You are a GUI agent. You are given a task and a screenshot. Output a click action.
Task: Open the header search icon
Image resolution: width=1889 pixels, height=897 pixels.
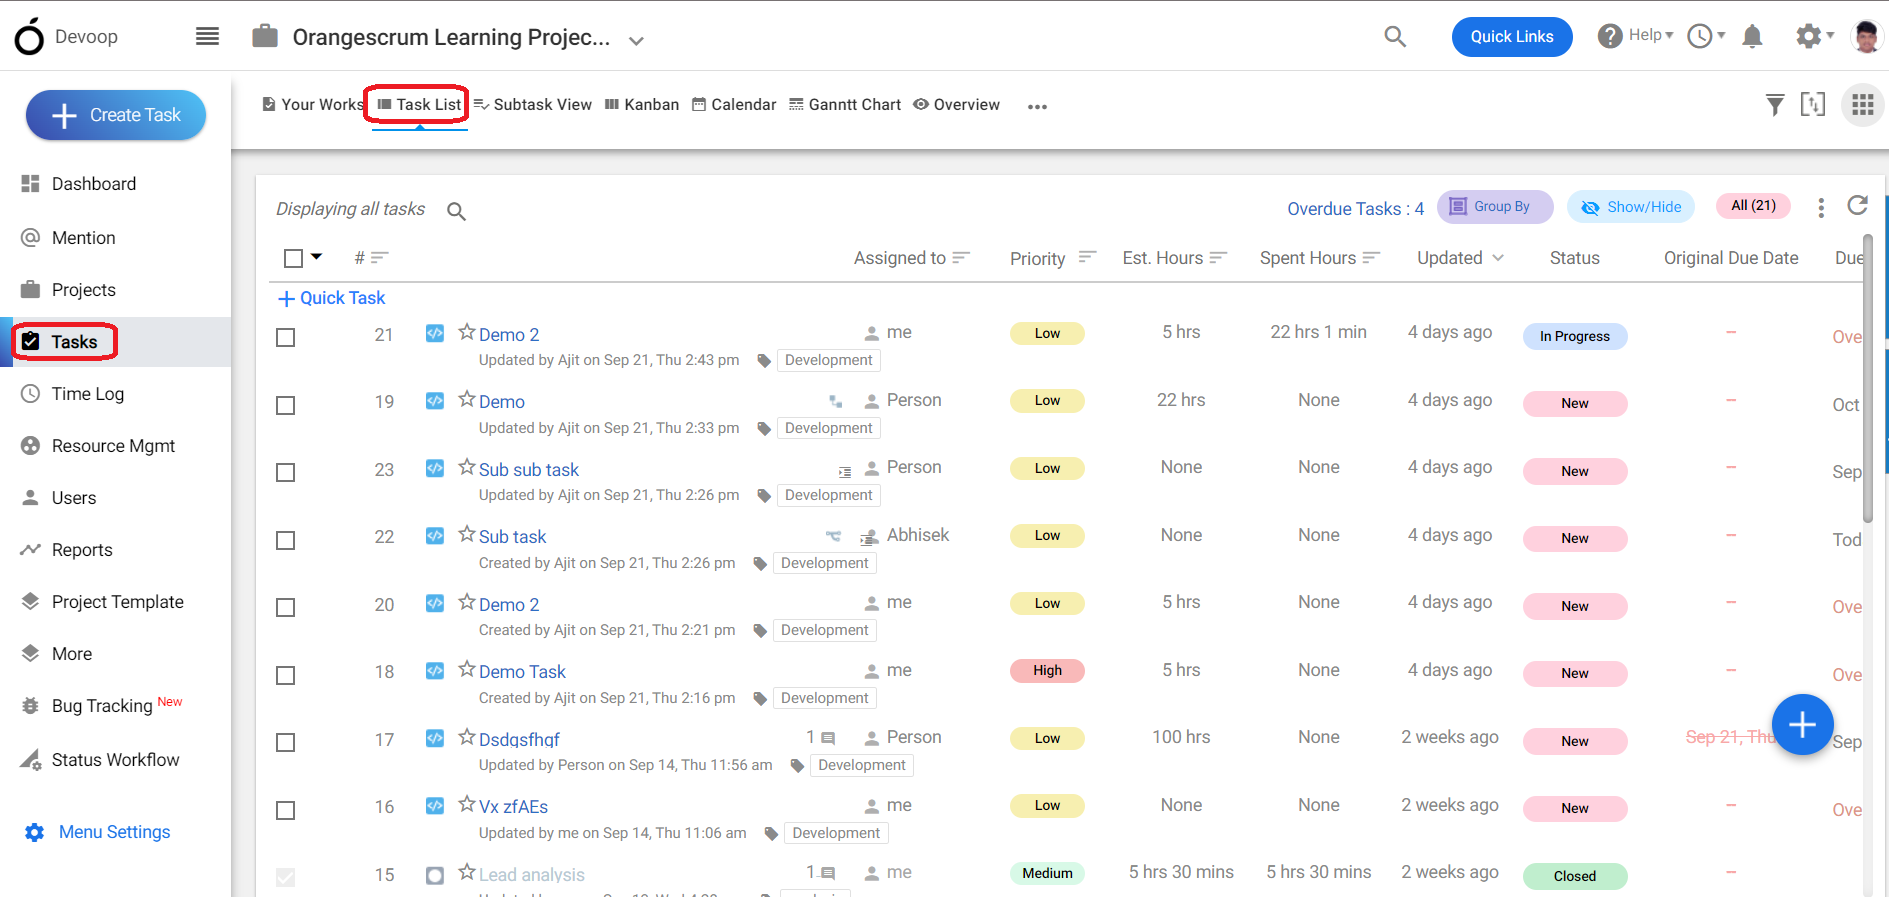pyautogui.click(x=1395, y=37)
